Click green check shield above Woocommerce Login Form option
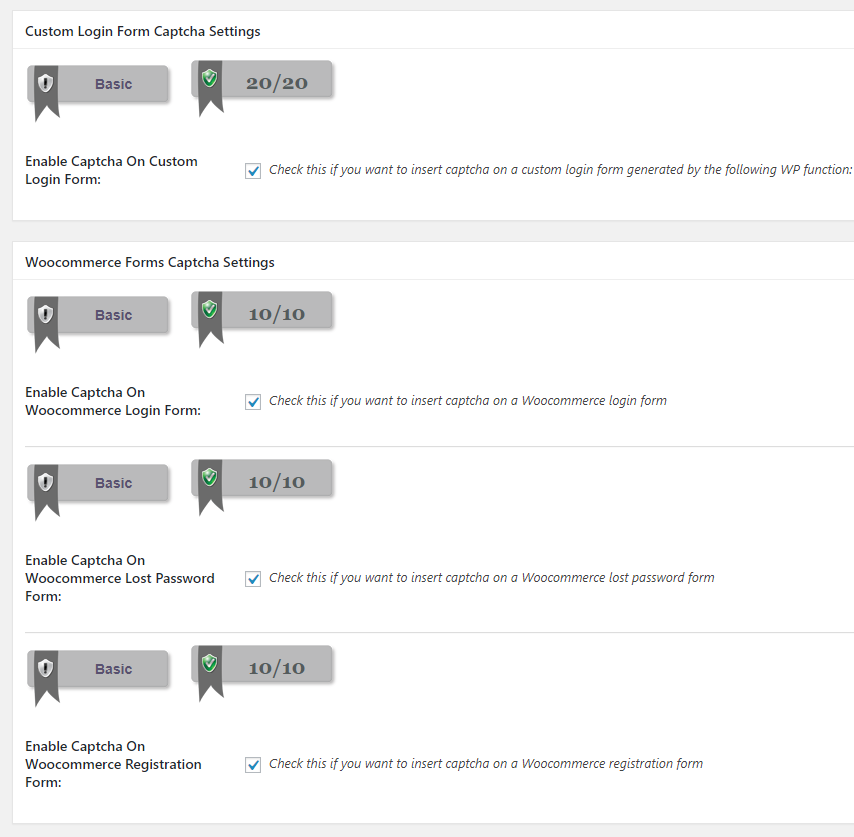 209,309
